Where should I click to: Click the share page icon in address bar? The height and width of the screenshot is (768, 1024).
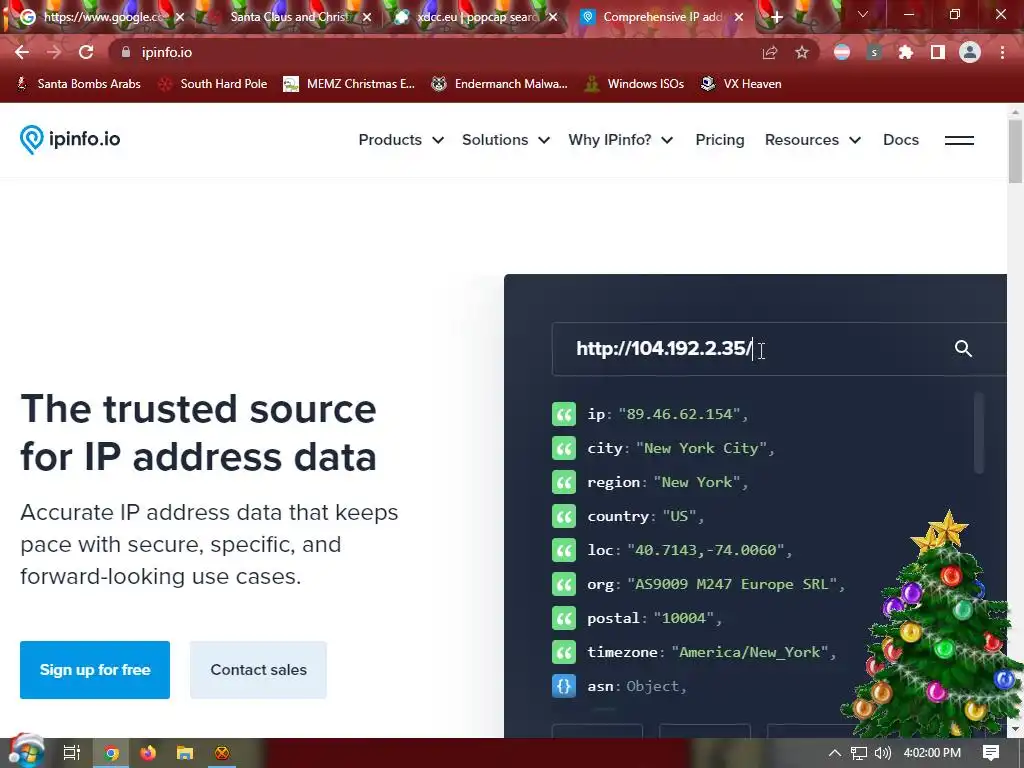(x=770, y=52)
